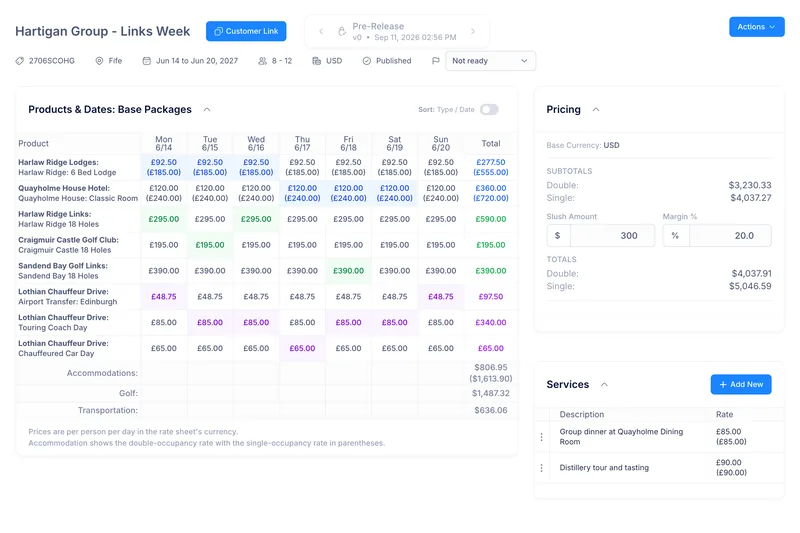Click the people icon next to 8 - 12
Image resolution: width=800 pixels, height=533 pixels.
pos(262,61)
